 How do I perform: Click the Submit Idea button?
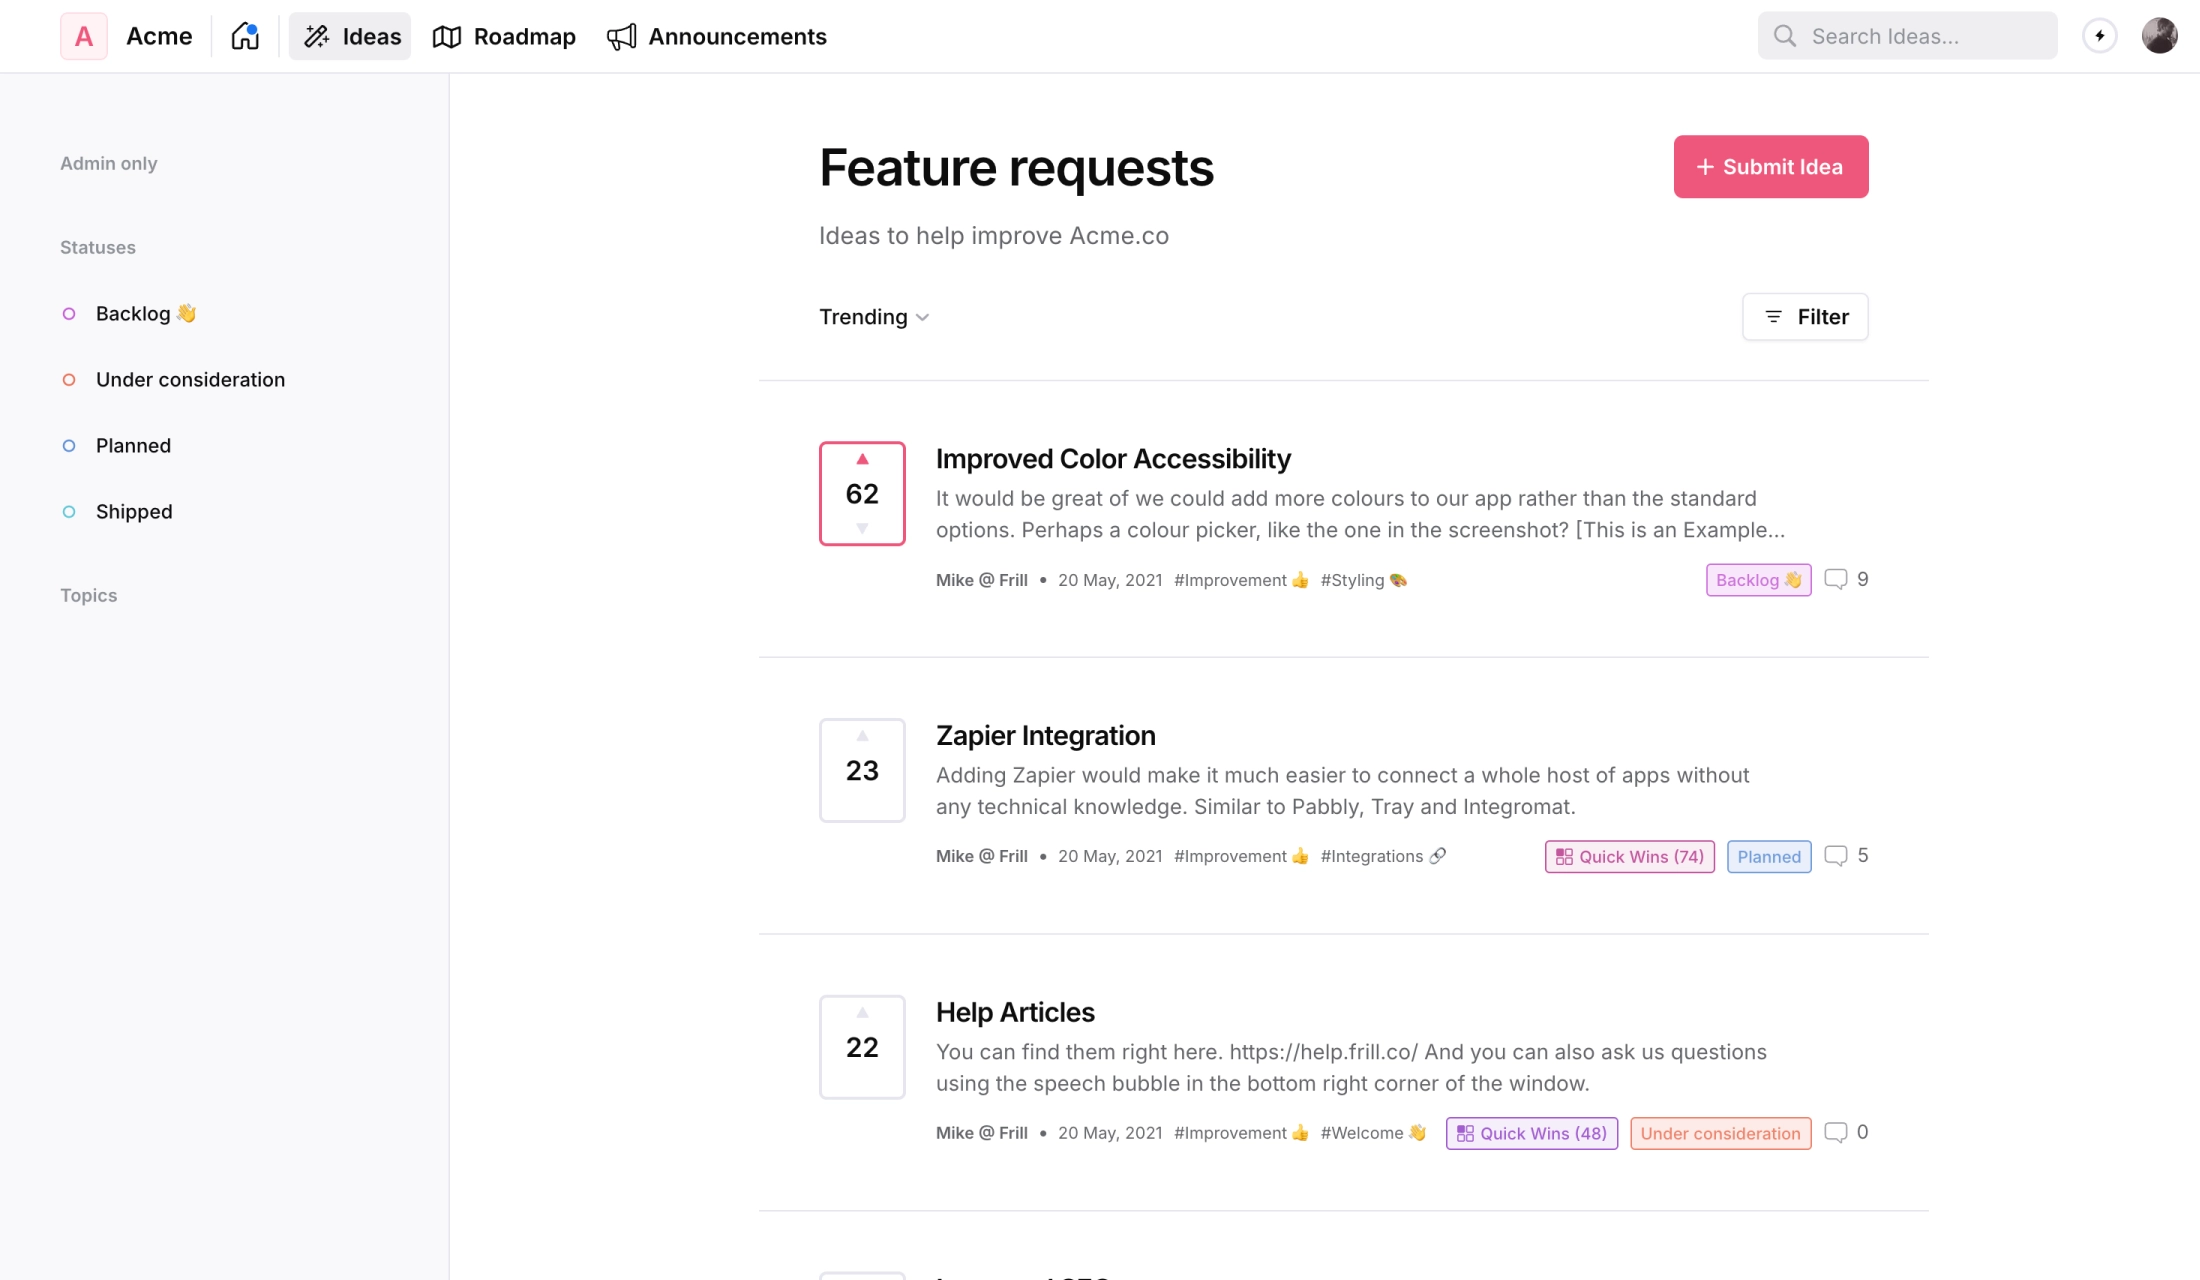pyautogui.click(x=1771, y=166)
